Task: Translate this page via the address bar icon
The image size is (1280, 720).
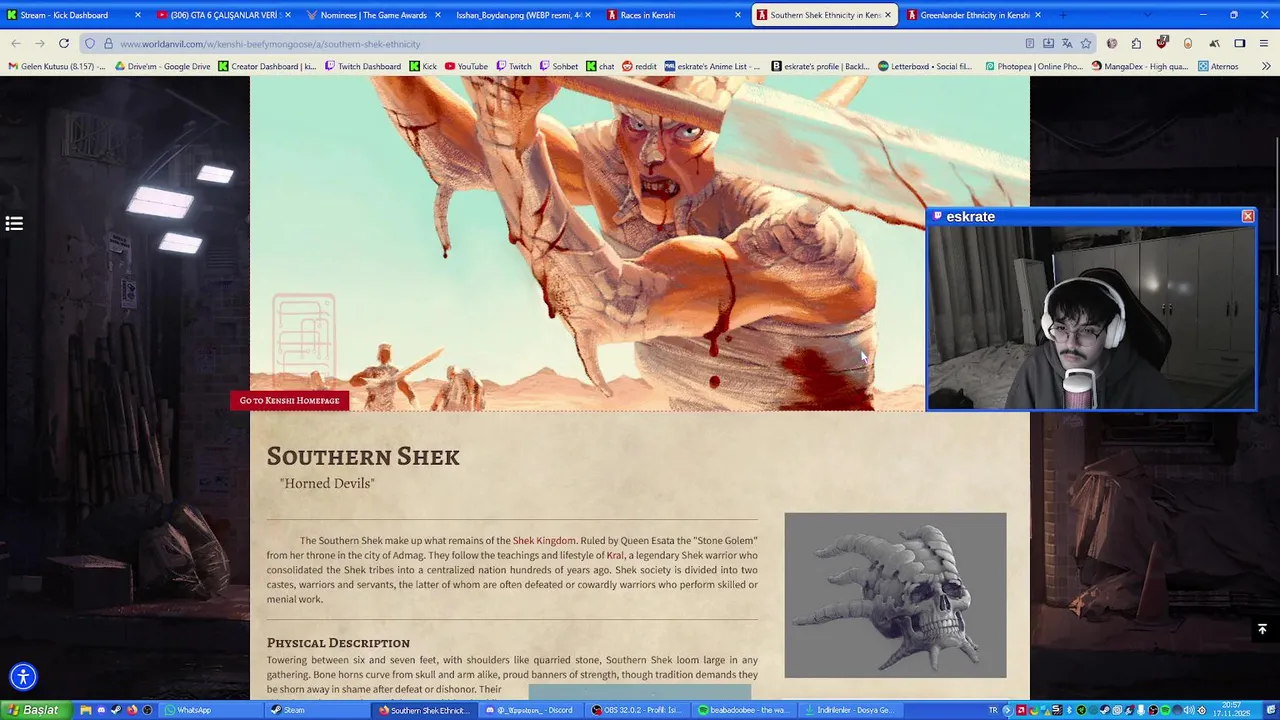Action: pyautogui.click(x=1067, y=43)
